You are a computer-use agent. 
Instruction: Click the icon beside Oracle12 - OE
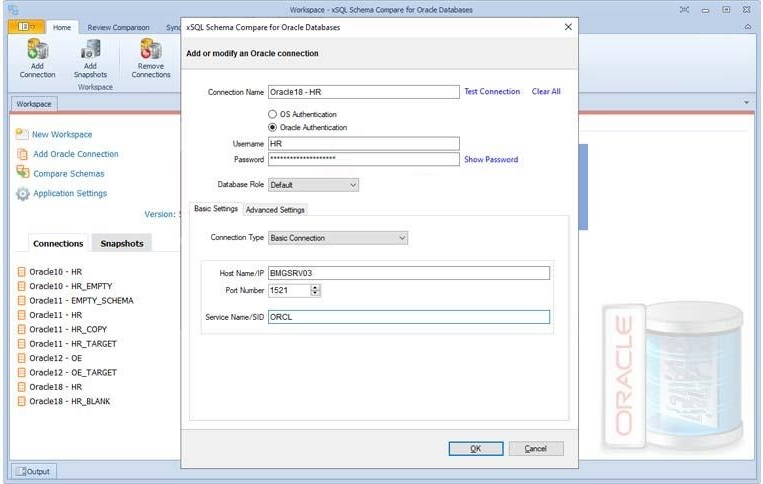pyautogui.click(x=21, y=358)
